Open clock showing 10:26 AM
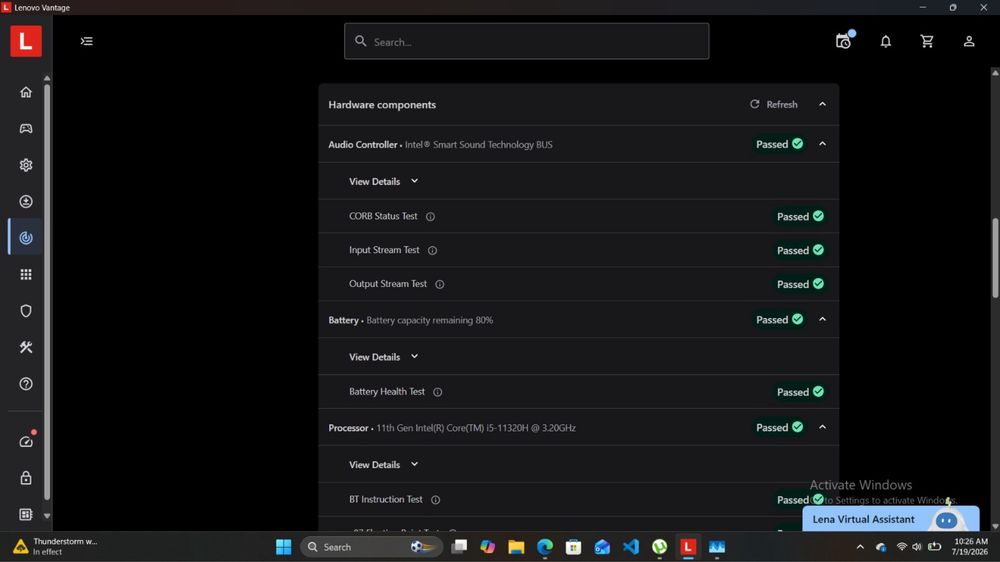The height and width of the screenshot is (562, 1000). pyautogui.click(x=969, y=547)
